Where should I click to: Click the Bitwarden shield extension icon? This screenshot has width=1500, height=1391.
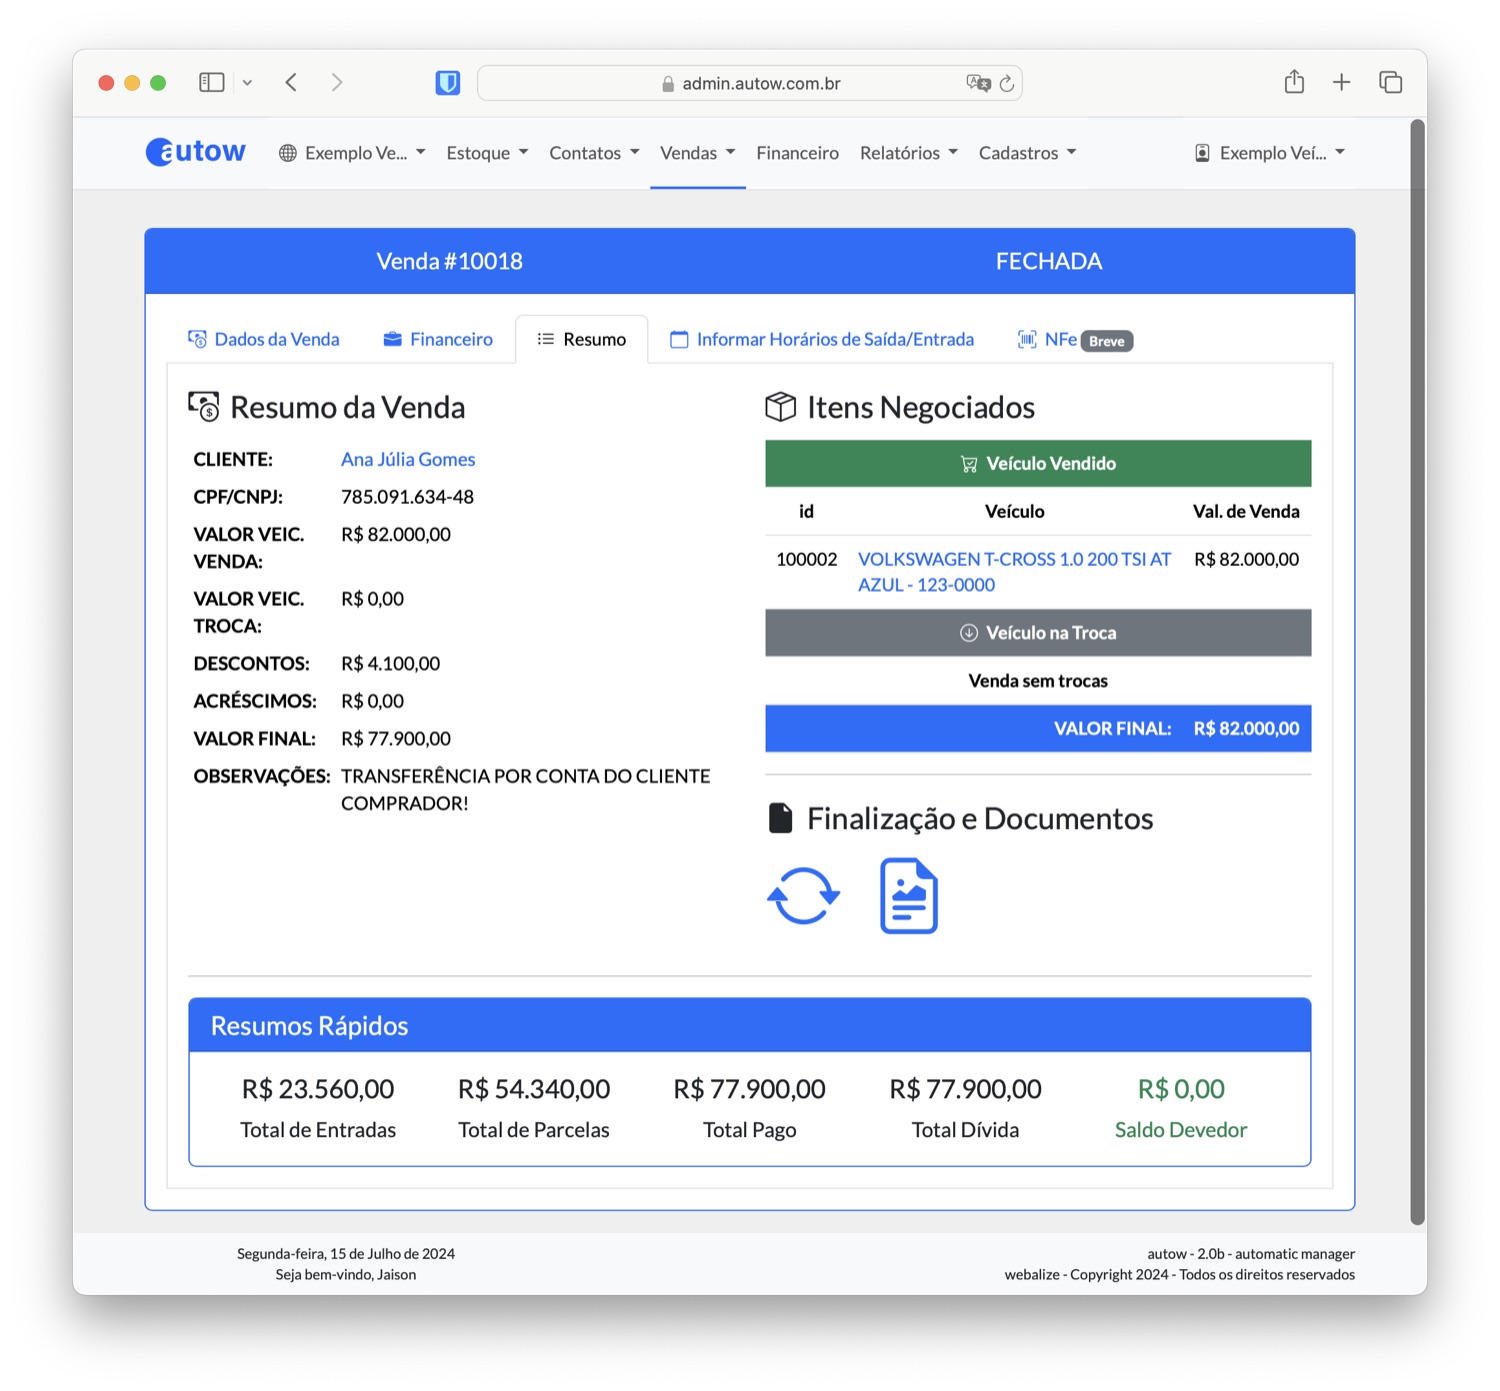click(448, 83)
